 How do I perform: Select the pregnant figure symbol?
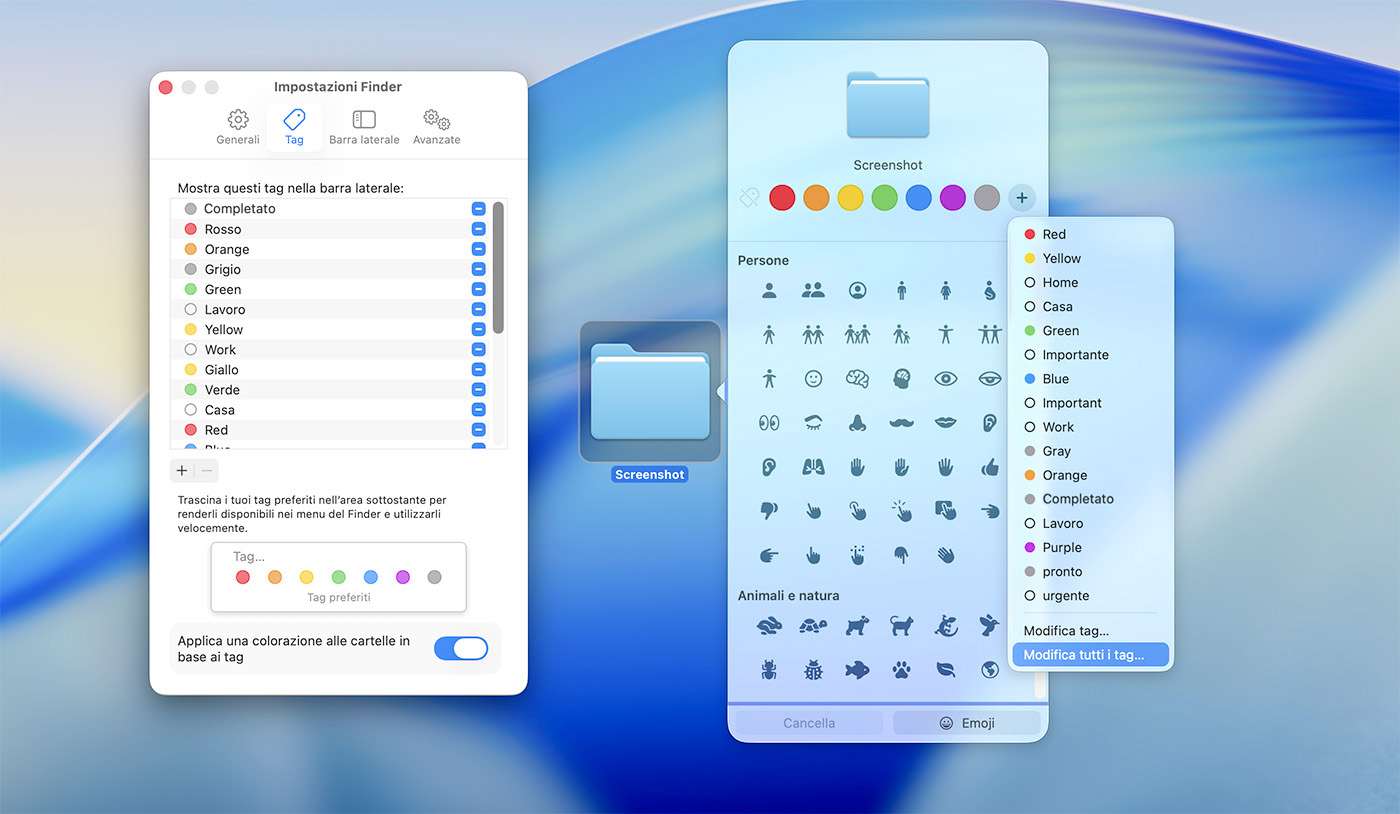pos(989,291)
